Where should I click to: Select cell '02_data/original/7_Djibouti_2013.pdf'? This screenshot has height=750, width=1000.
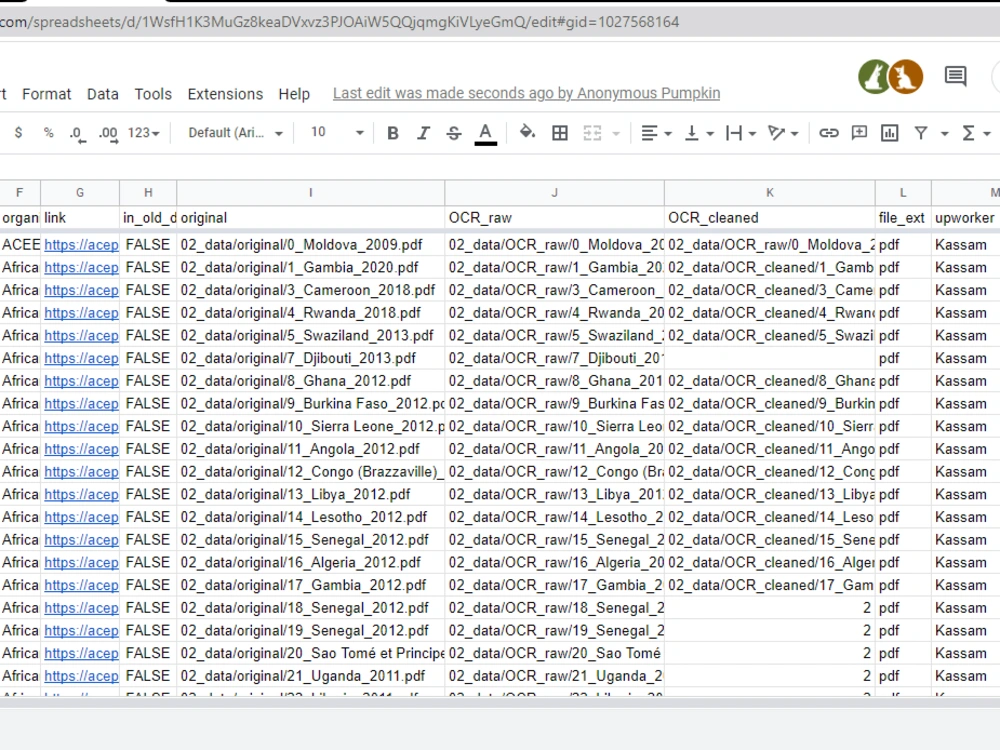tap(311, 358)
